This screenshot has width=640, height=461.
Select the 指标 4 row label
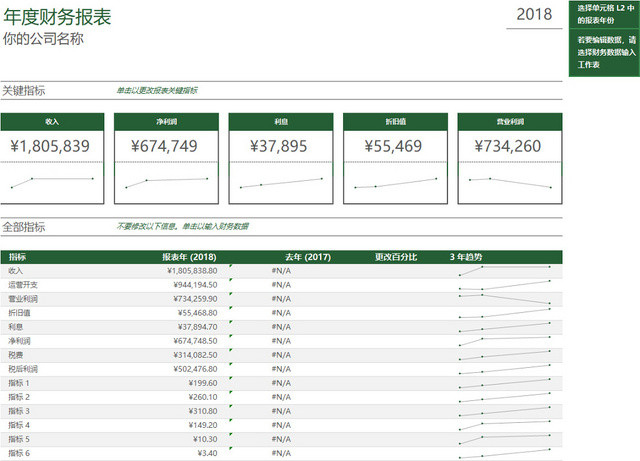[19, 425]
